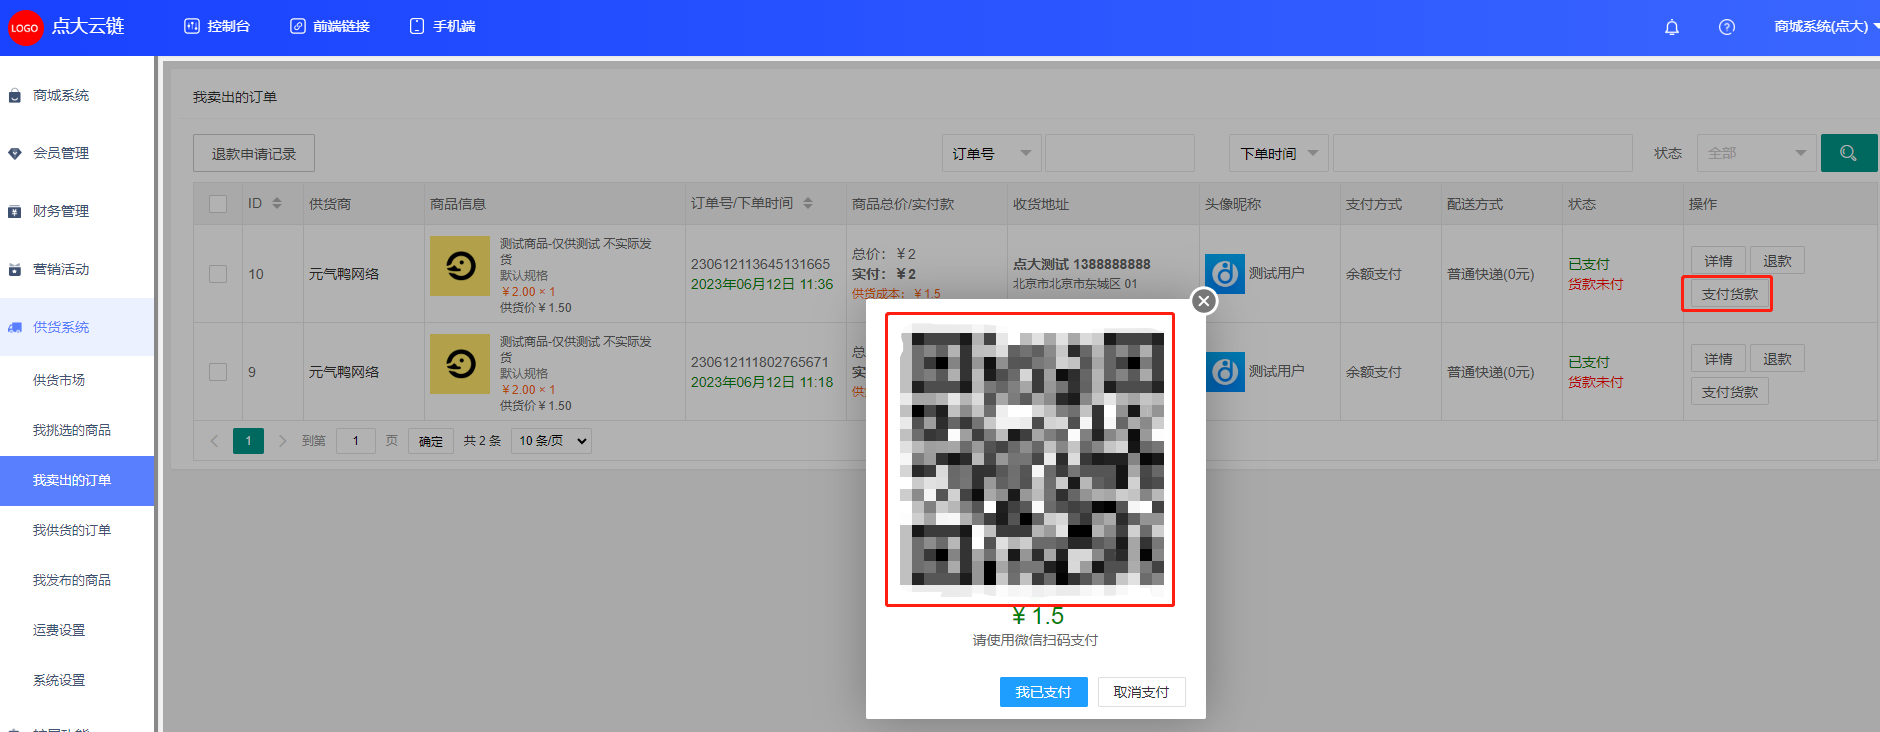
Task: Open the 下单时间 dropdown
Action: tap(1279, 153)
